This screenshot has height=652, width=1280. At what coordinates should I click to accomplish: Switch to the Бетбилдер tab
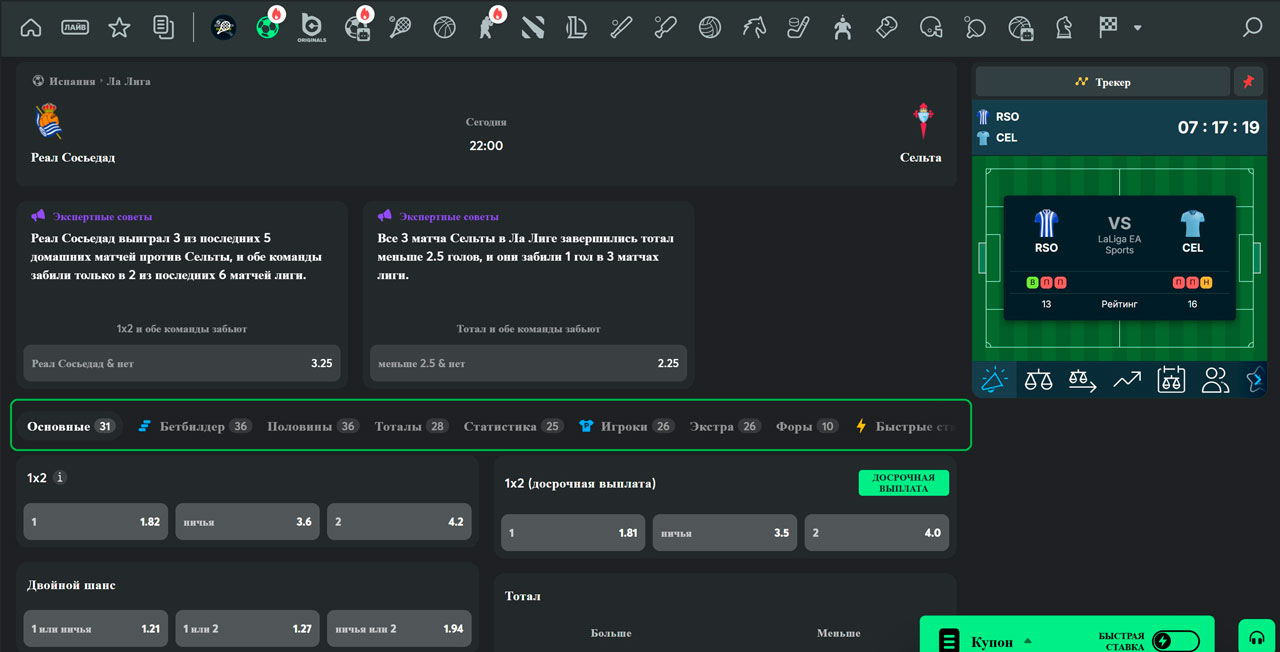pyautogui.click(x=194, y=426)
